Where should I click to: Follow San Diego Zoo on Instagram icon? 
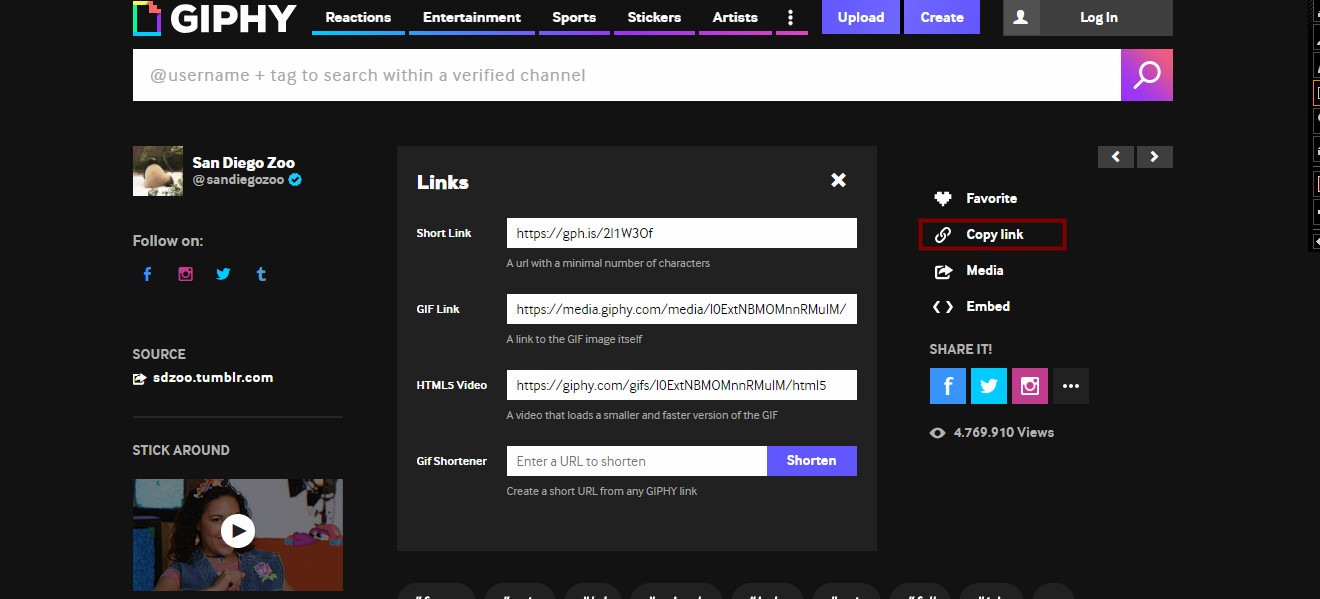[185, 274]
